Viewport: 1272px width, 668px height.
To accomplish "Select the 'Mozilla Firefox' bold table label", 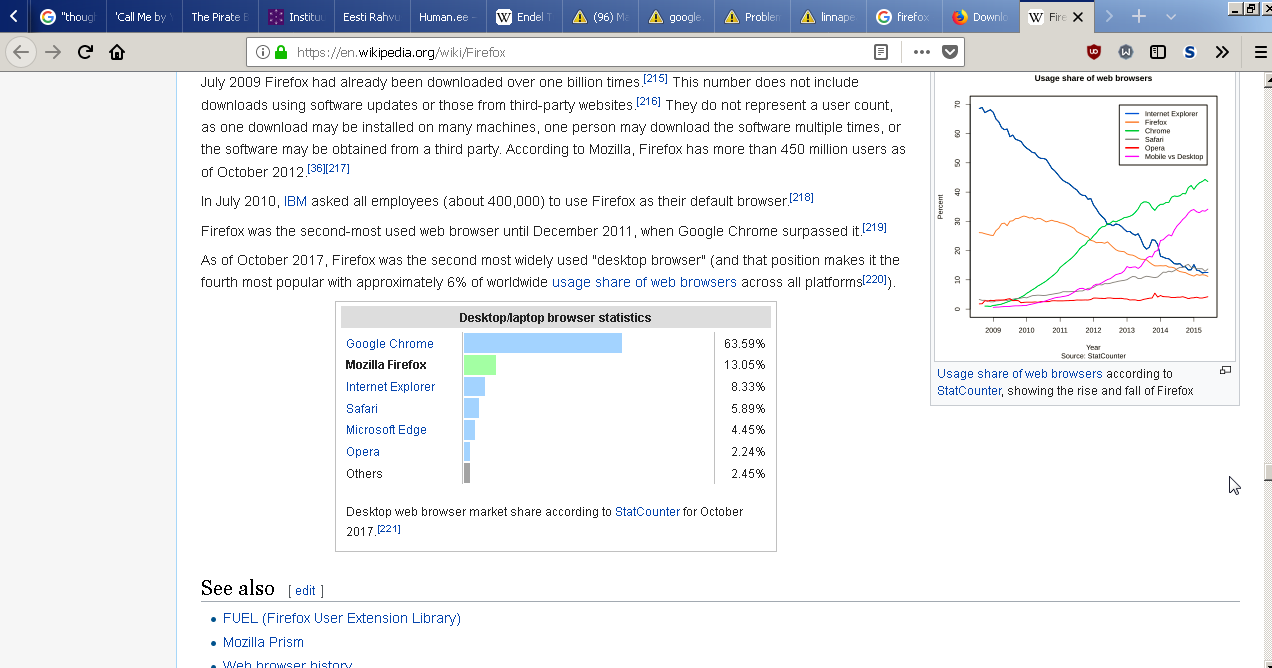I will 386,365.
